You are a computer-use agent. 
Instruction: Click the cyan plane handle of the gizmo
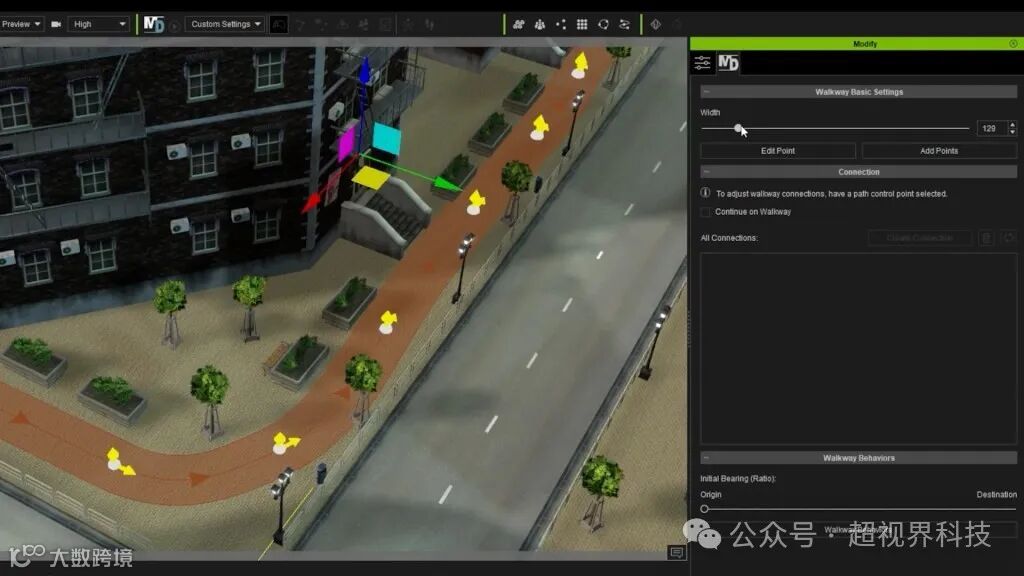click(x=386, y=139)
